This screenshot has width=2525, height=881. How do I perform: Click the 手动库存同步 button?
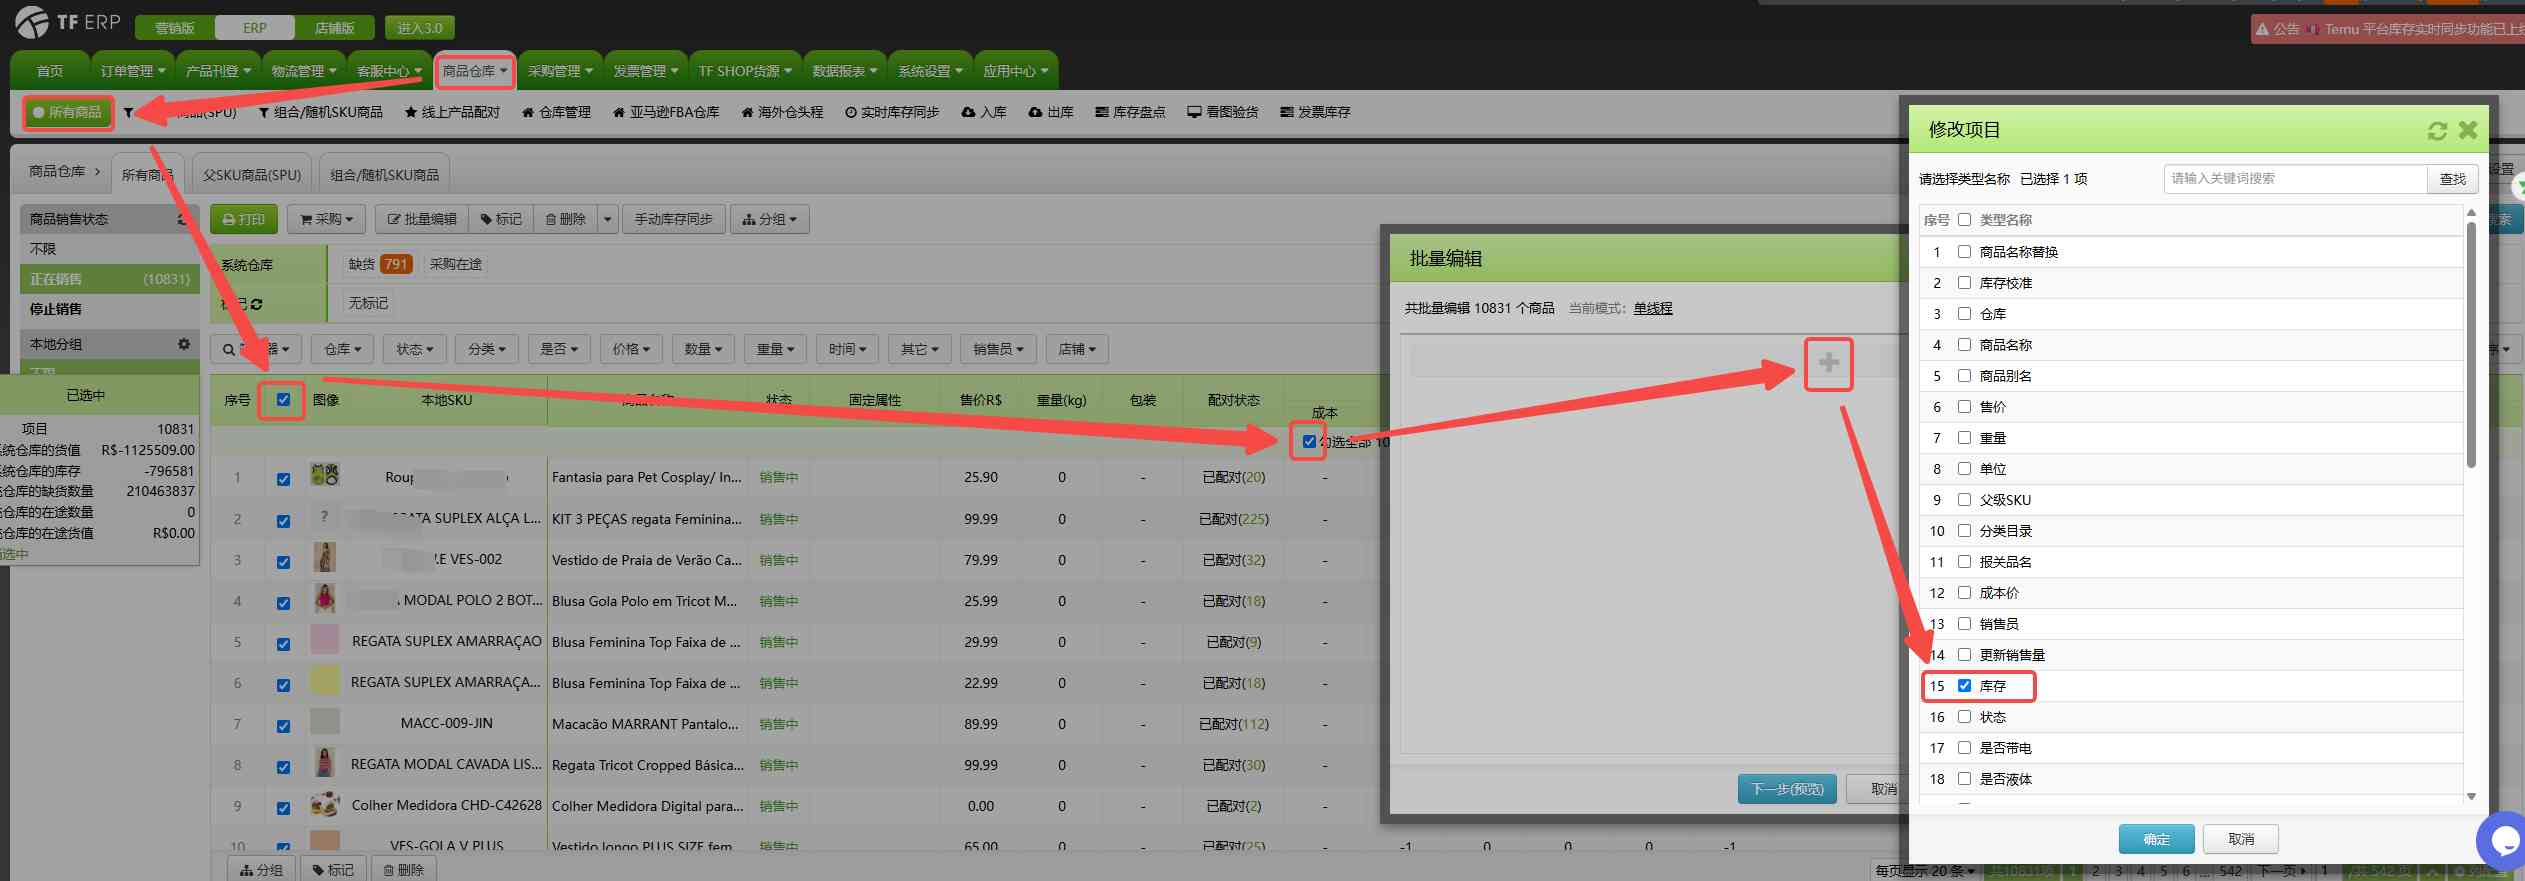pos(673,219)
